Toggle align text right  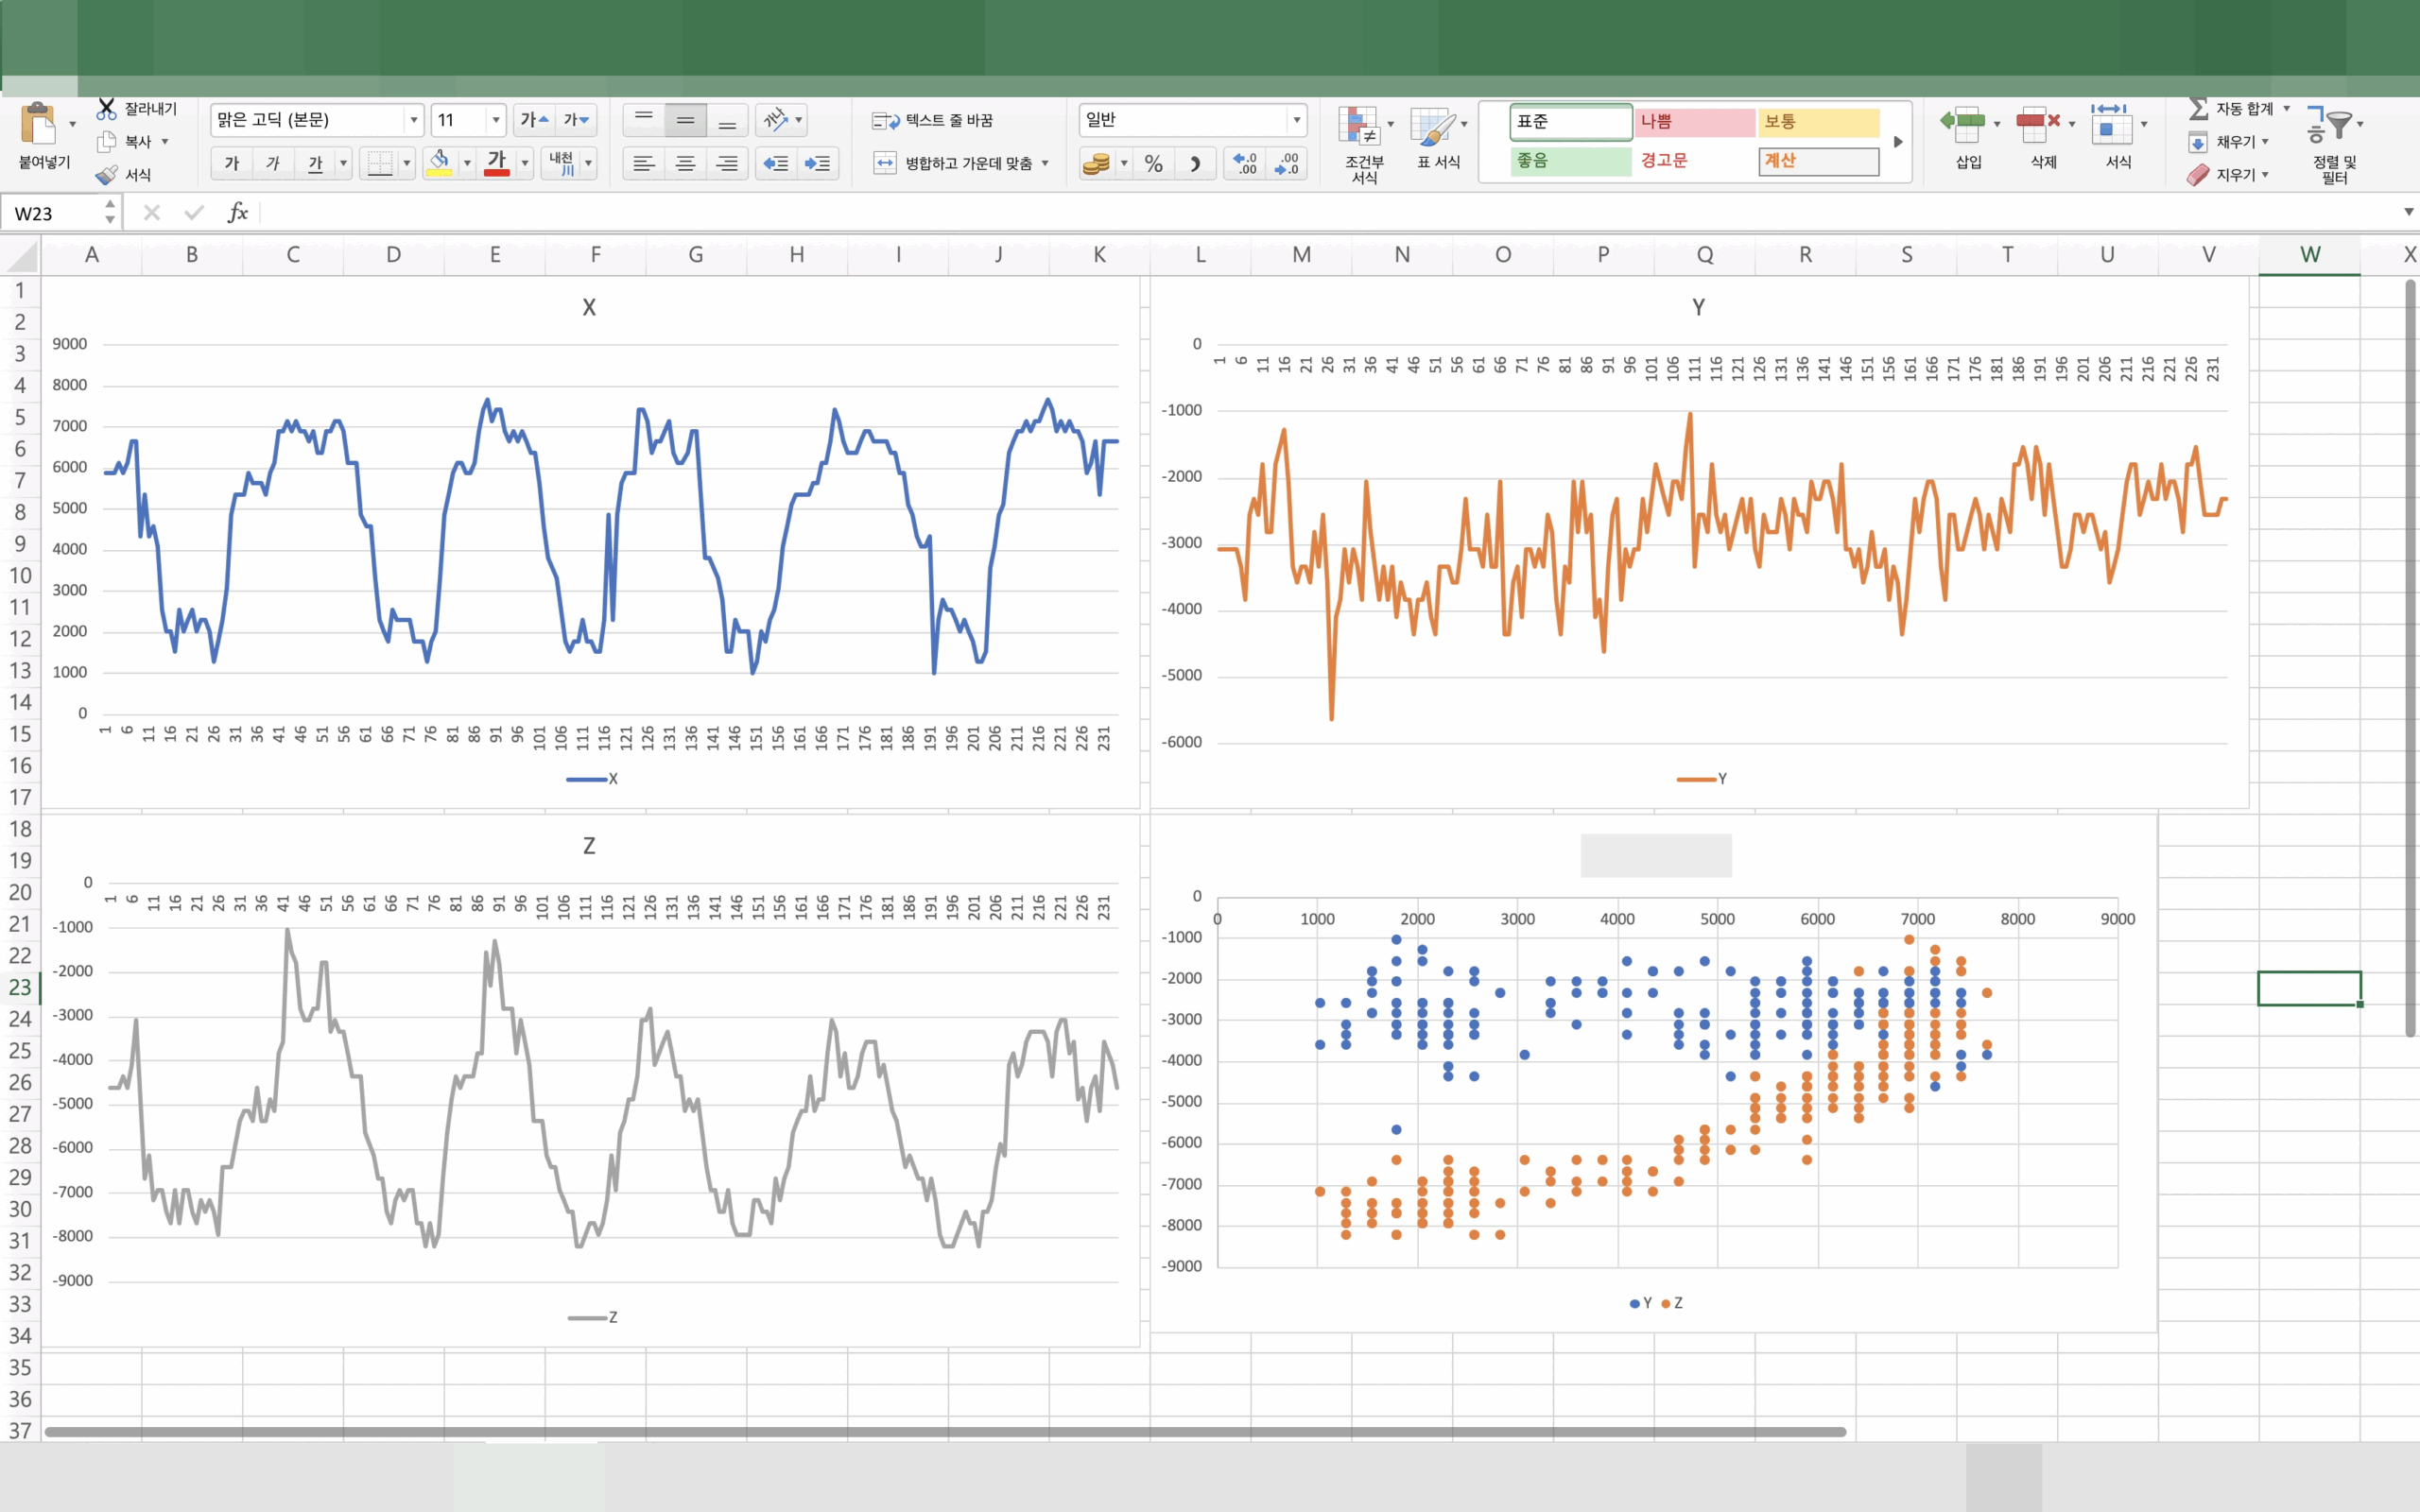click(x=727, y=163)
